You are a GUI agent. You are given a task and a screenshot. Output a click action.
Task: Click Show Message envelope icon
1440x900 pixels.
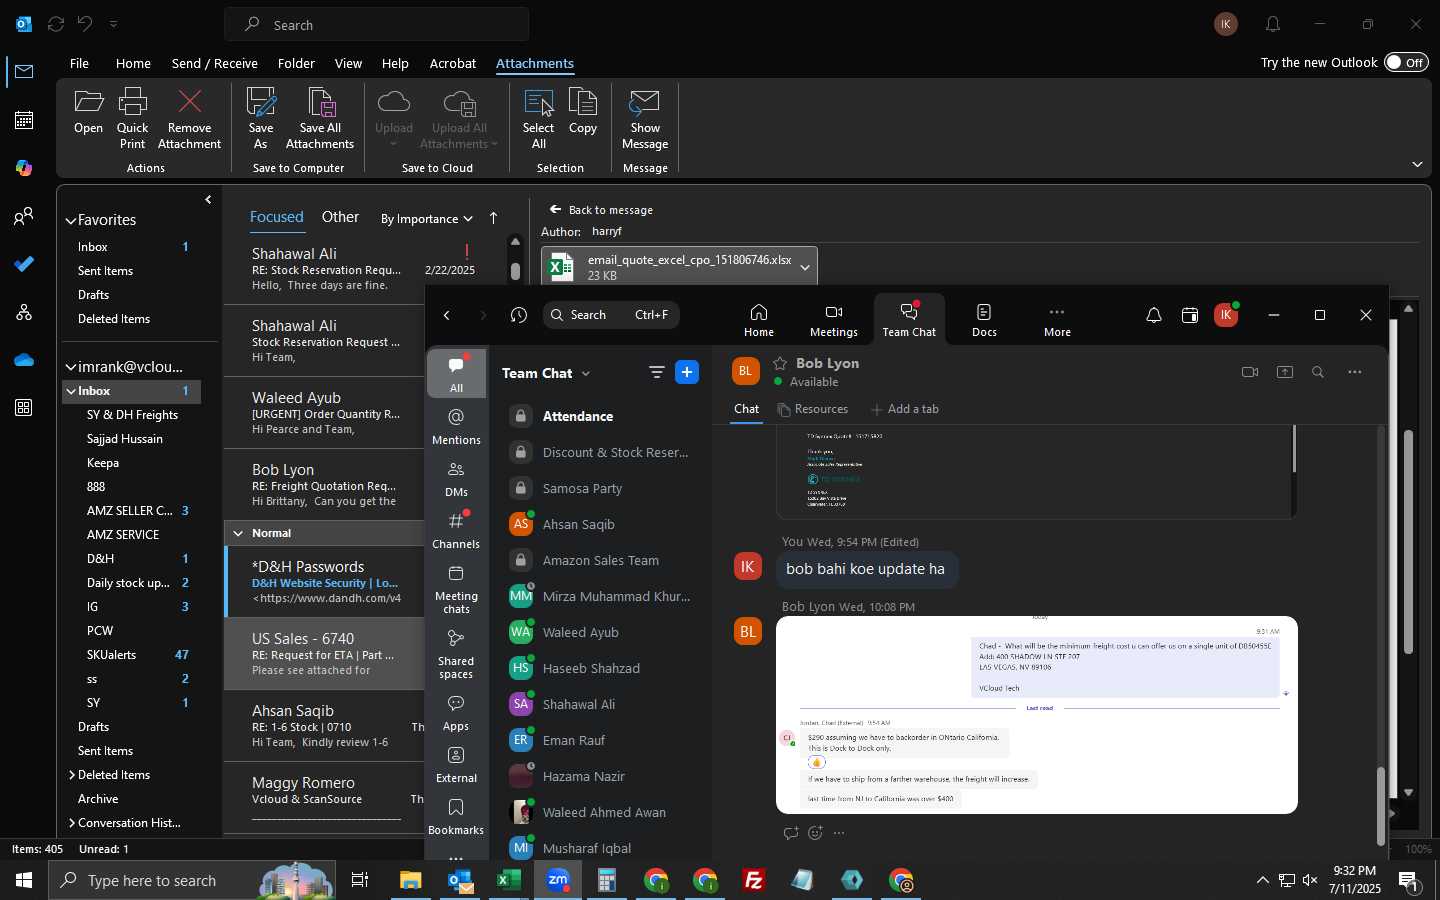tap(645, 118)
